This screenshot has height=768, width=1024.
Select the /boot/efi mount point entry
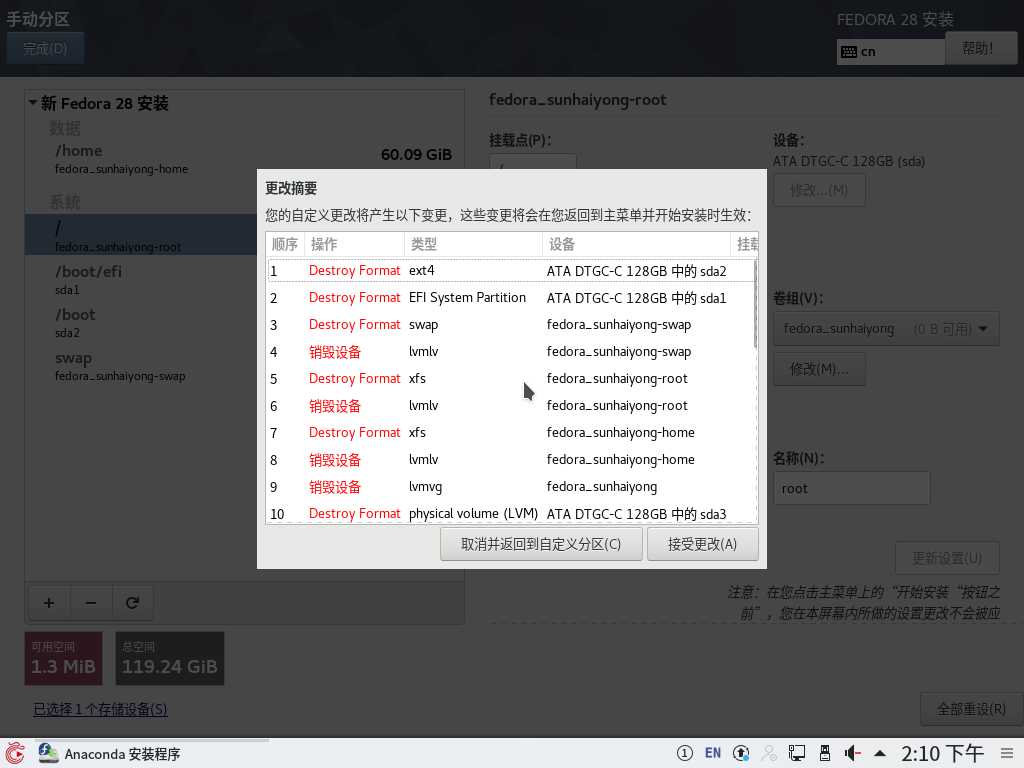click(140, 280)
